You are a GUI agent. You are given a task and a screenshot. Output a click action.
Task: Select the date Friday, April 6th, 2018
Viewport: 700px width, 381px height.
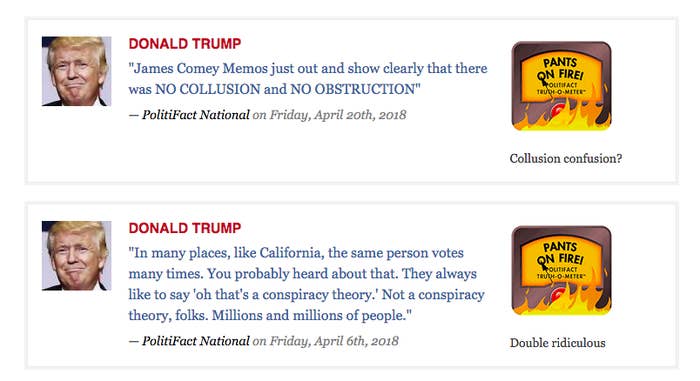pyautogui.click(x=334, y=341)
